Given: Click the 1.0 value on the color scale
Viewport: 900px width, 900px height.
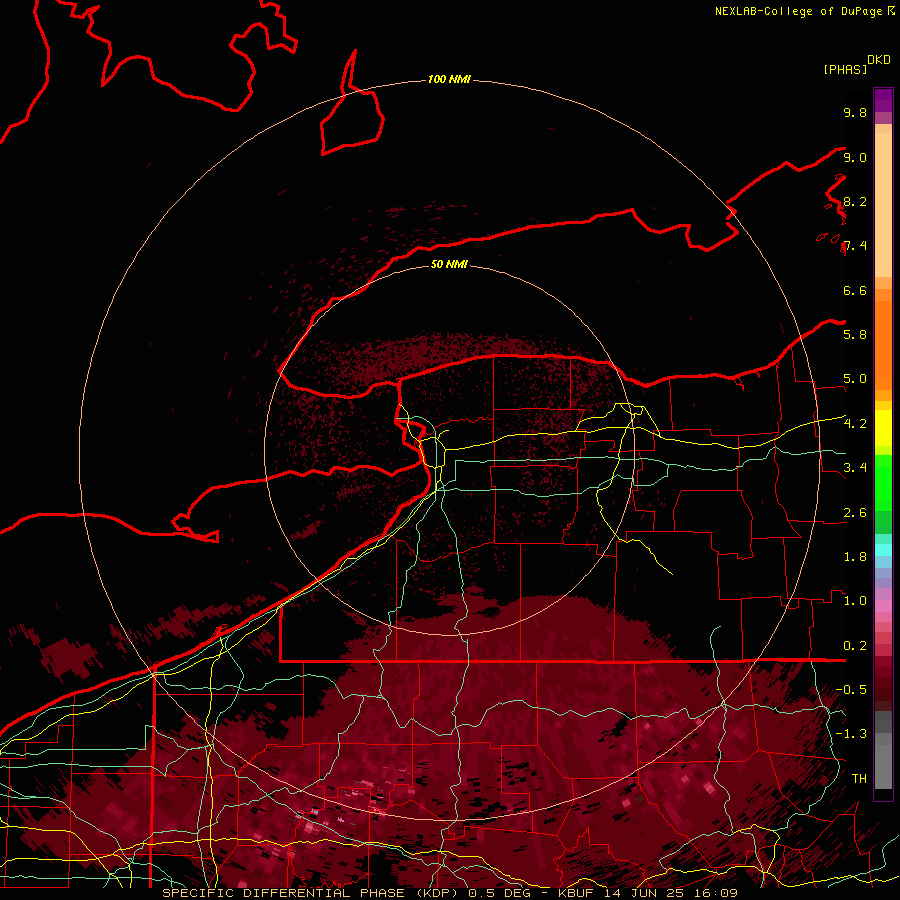Looking at the screenshot, I should (855, 601).
